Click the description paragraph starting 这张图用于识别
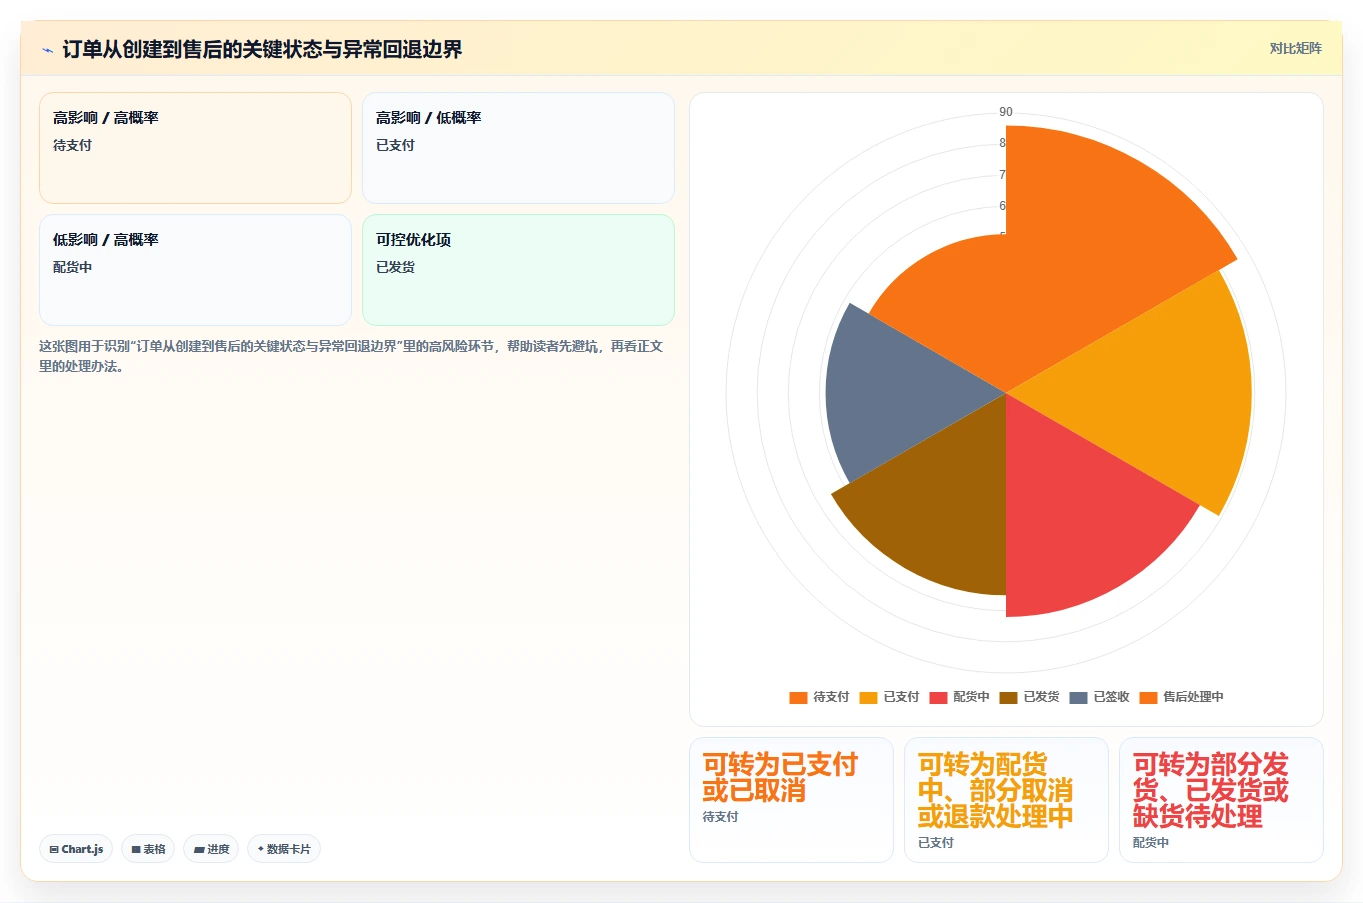Image resolution: width=1363 pixels, height=903 pixels. pyautogui.click(x=351, y=356)
